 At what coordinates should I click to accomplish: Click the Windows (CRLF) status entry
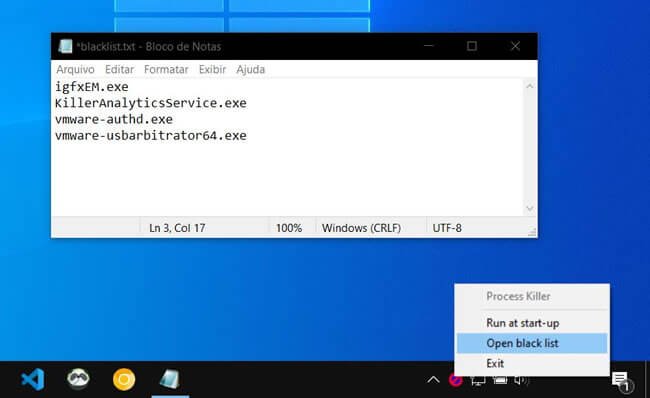[x=361, y=228]
